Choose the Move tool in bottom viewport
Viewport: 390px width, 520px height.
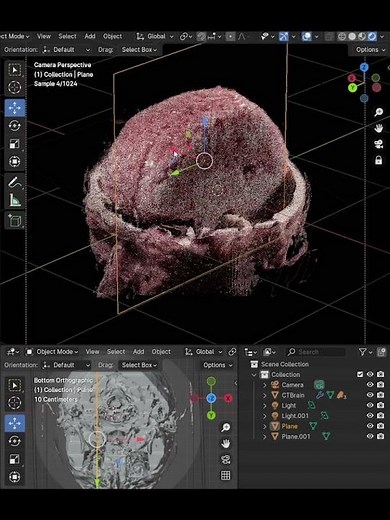pos(14,423)
